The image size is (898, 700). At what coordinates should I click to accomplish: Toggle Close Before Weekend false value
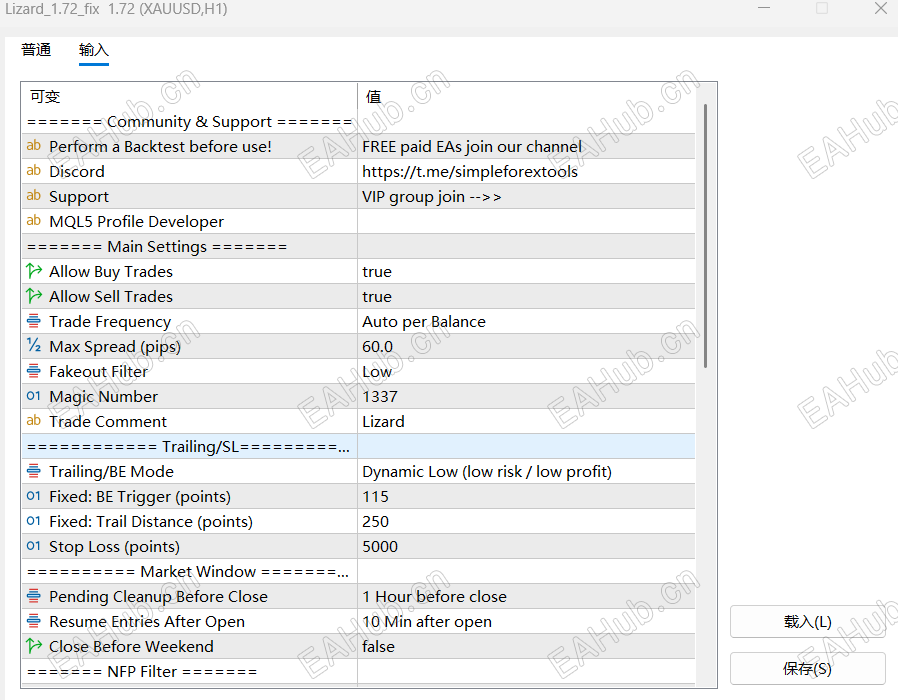click(x=526, y=647)
